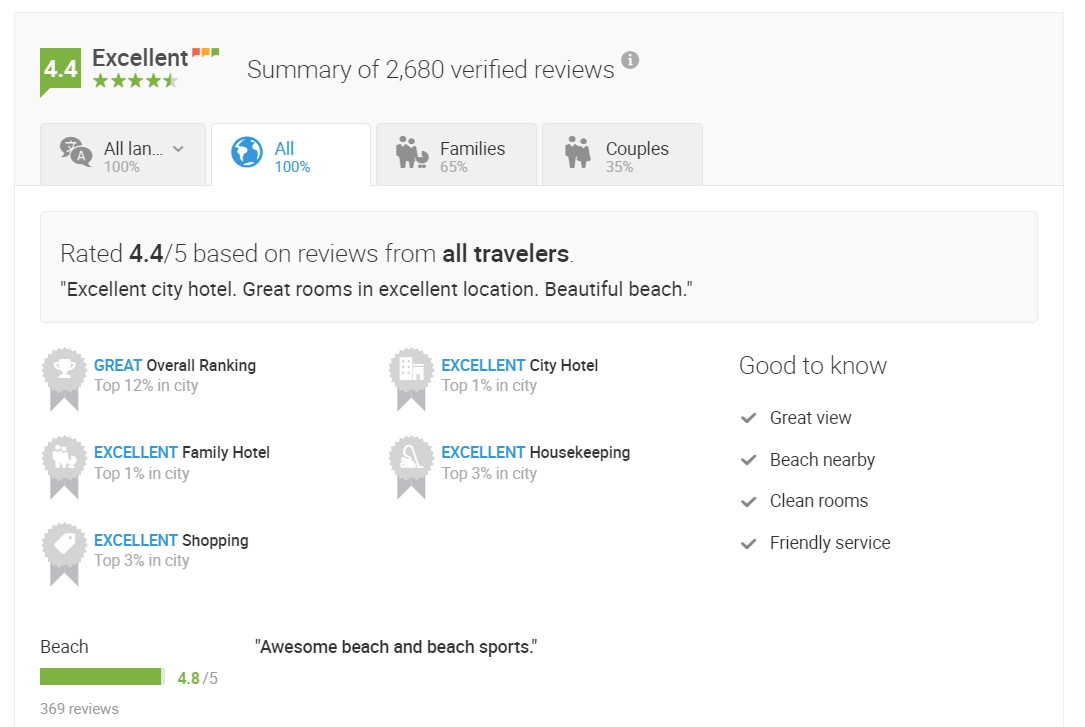Click the Housekeeping vacuum badge icon
This screenshot has width=1085, height=727.
(411, 459)
